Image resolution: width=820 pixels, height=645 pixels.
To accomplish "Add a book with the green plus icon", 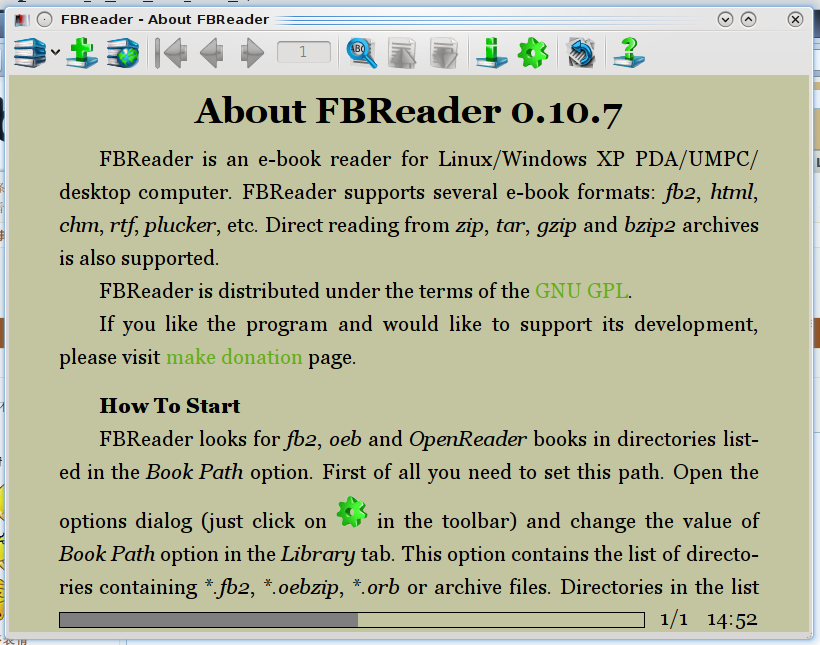I will point(82,53).
